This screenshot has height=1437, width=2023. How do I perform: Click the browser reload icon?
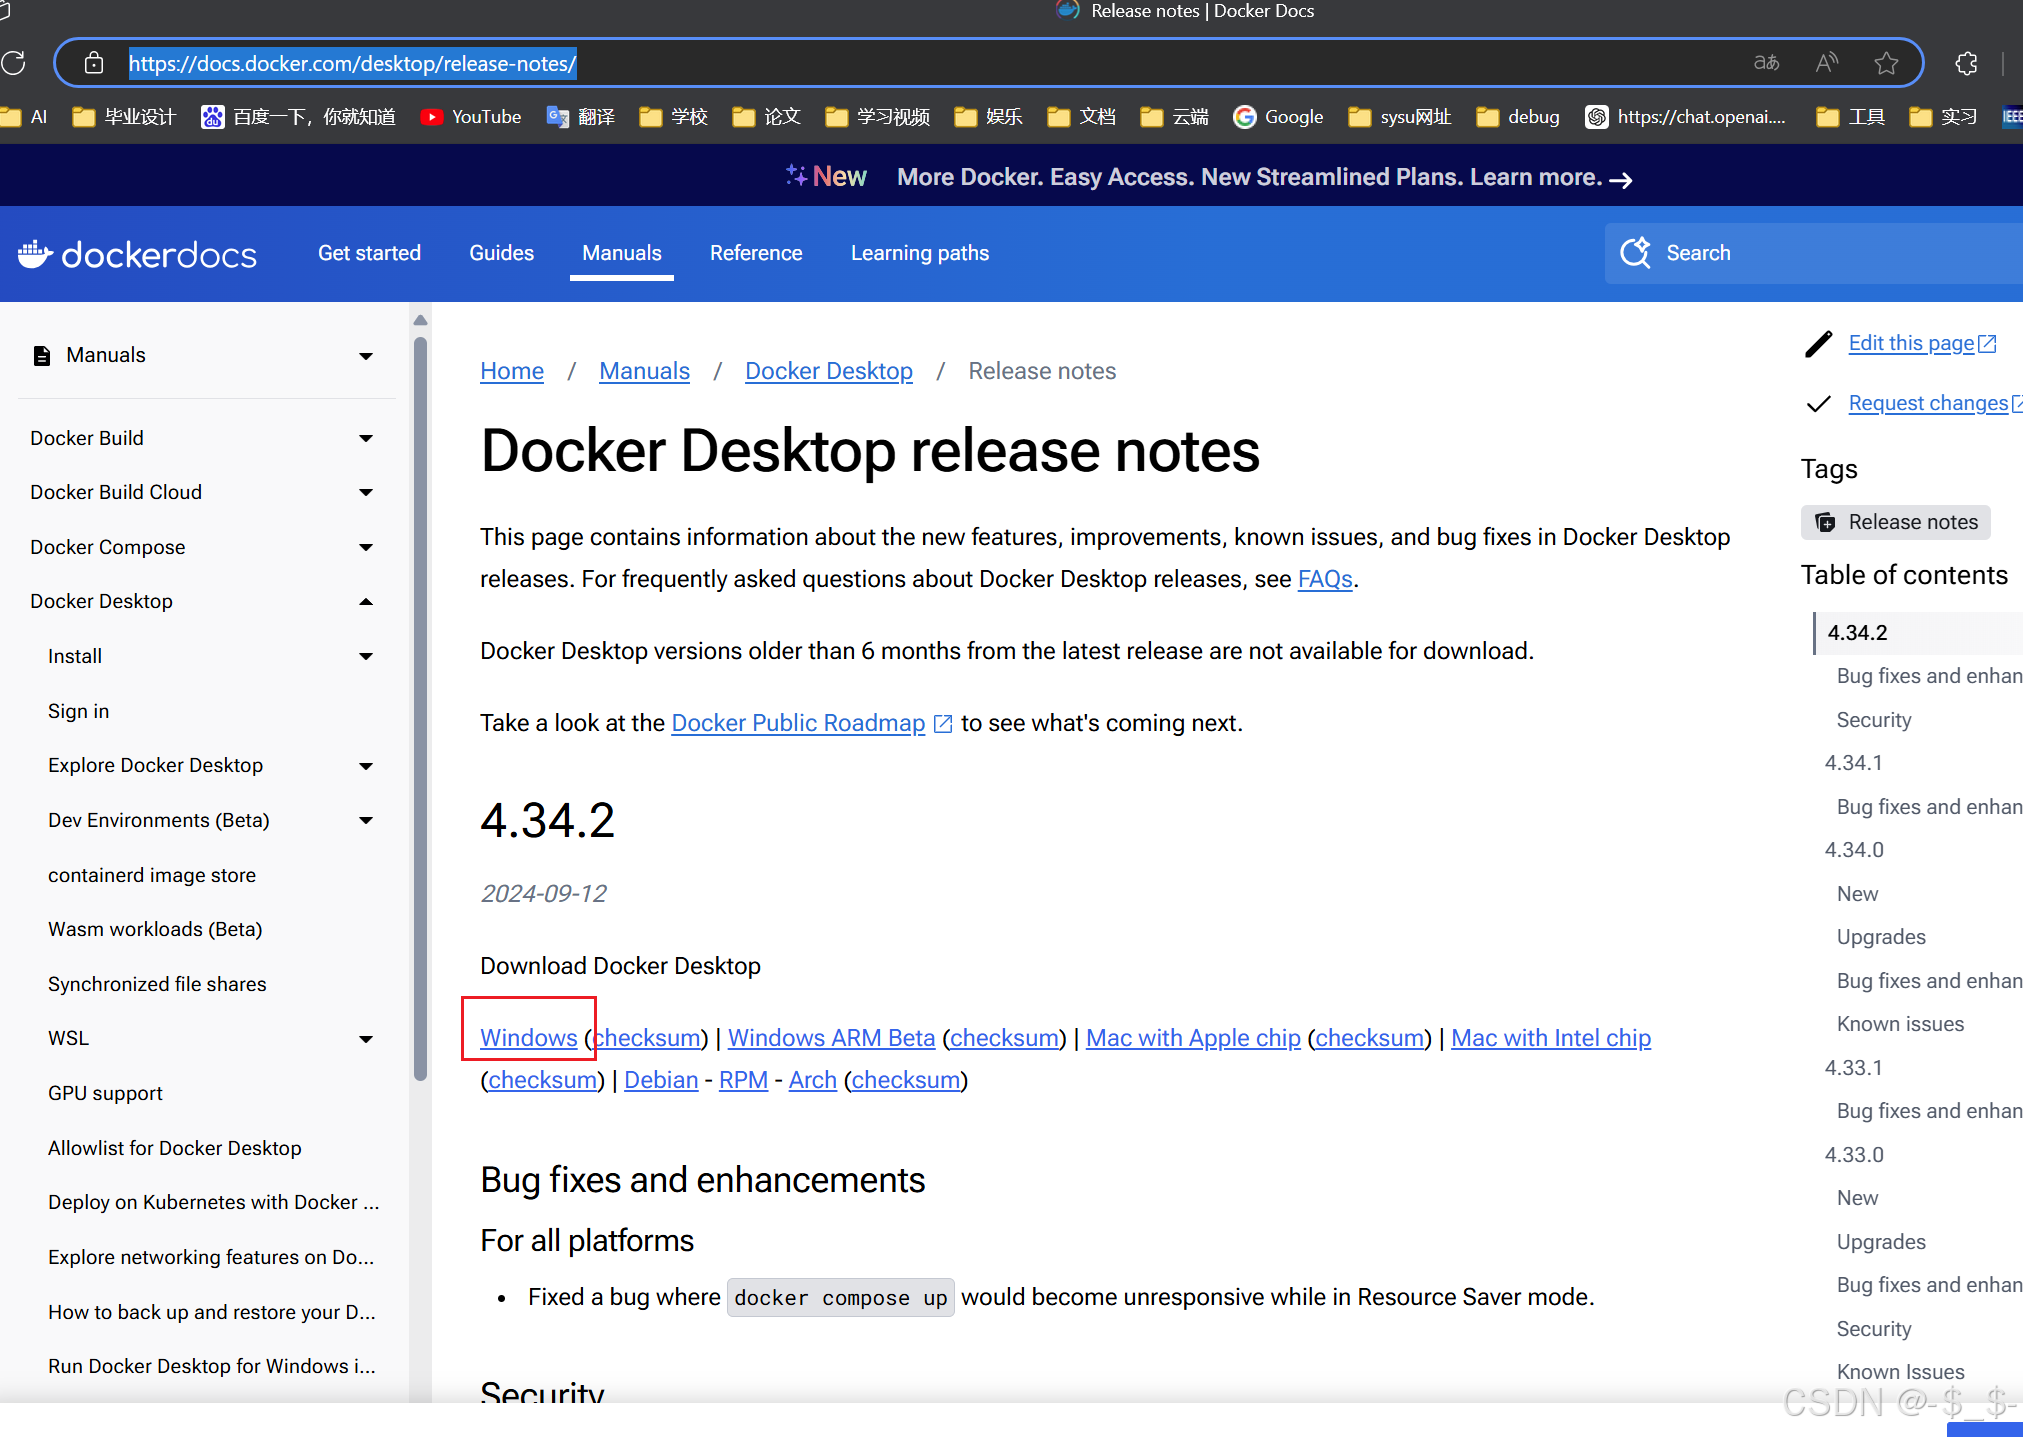tap(13, 63)
